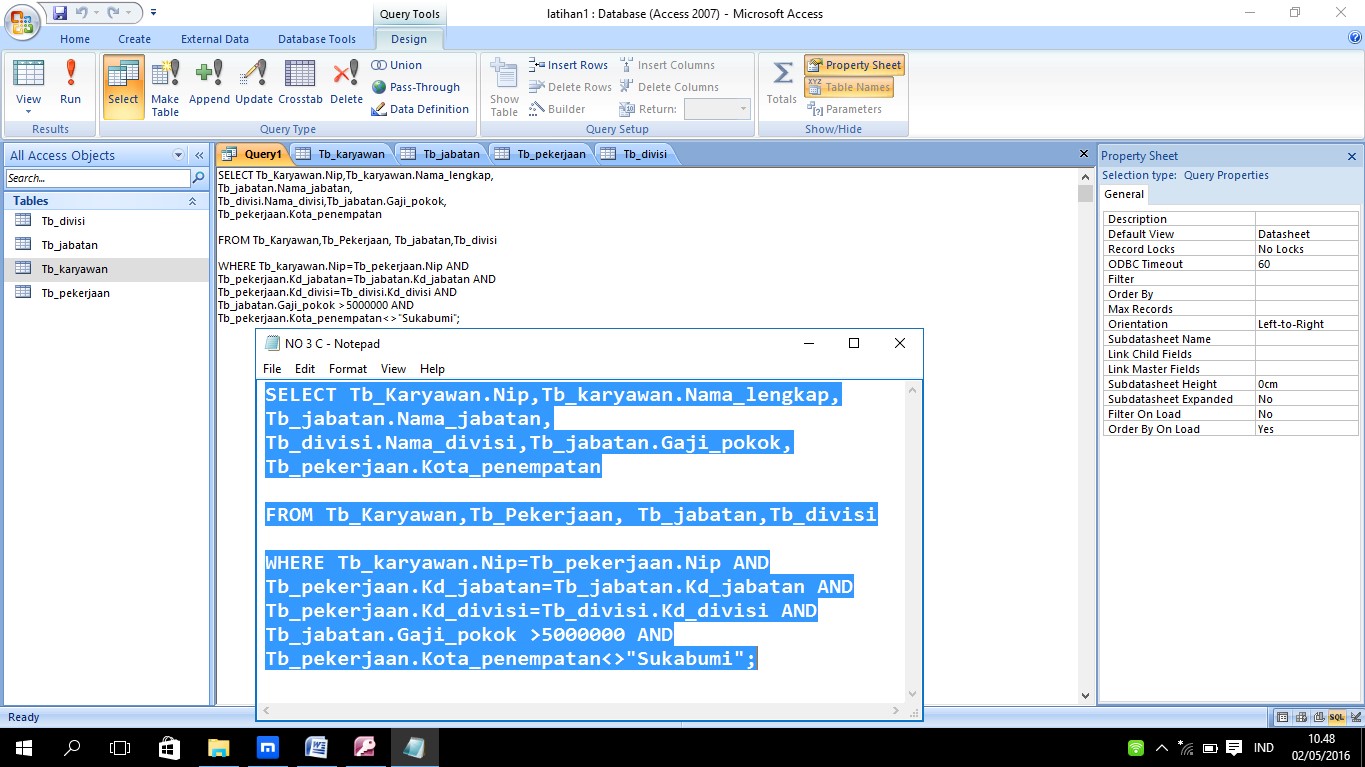The width and height of the screenshot is (1365, 767).
Task: Open the All Access Objects dropdown arrow
Action: (178, 155)
